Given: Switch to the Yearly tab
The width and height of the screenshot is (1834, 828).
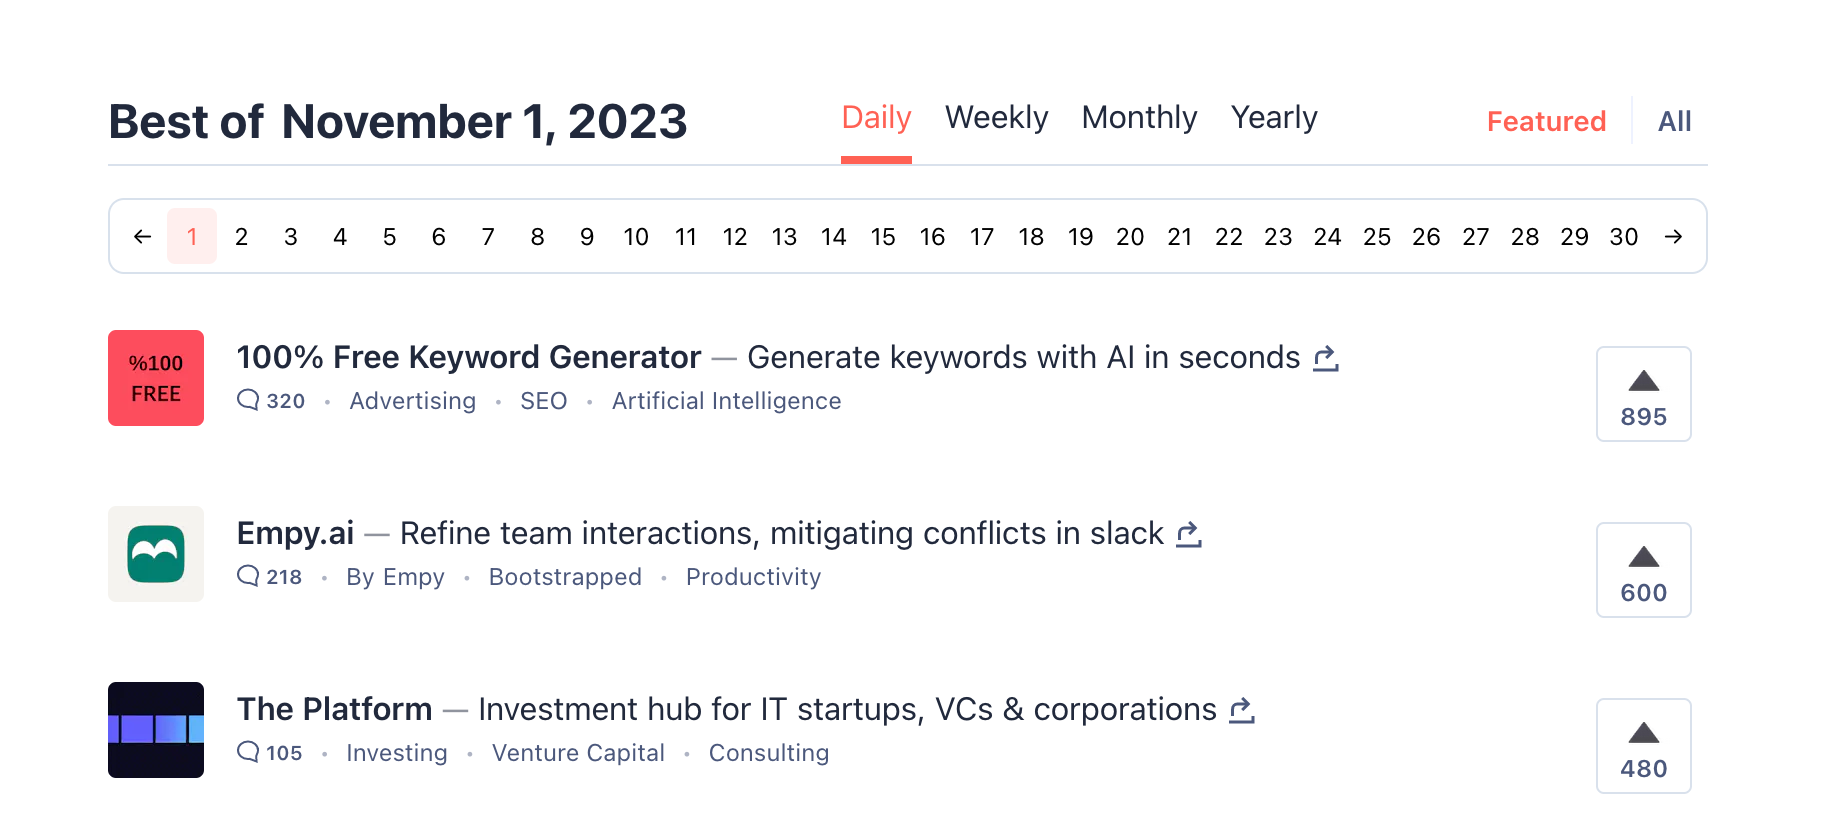Looking at the screenshot, I should pos(1274,118).
